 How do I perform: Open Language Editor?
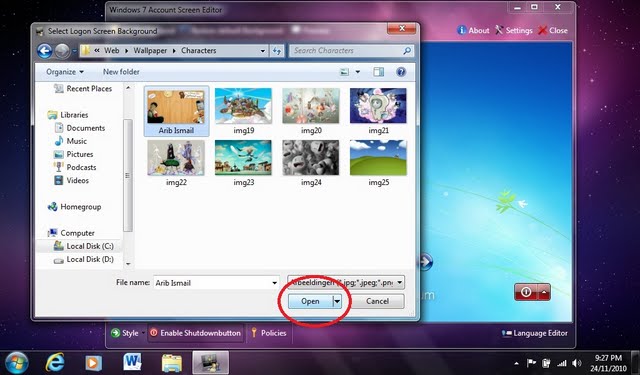(x=535, y=333)
